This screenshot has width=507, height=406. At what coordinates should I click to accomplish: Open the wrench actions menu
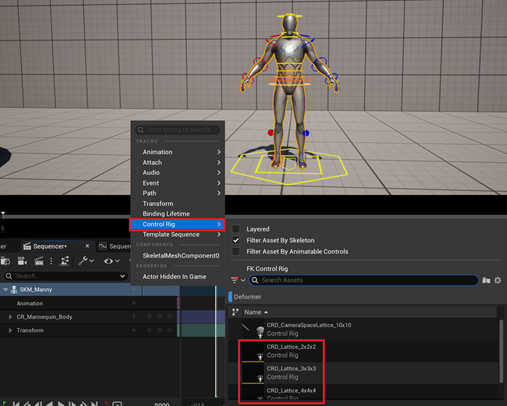click(x=86, y=261)
